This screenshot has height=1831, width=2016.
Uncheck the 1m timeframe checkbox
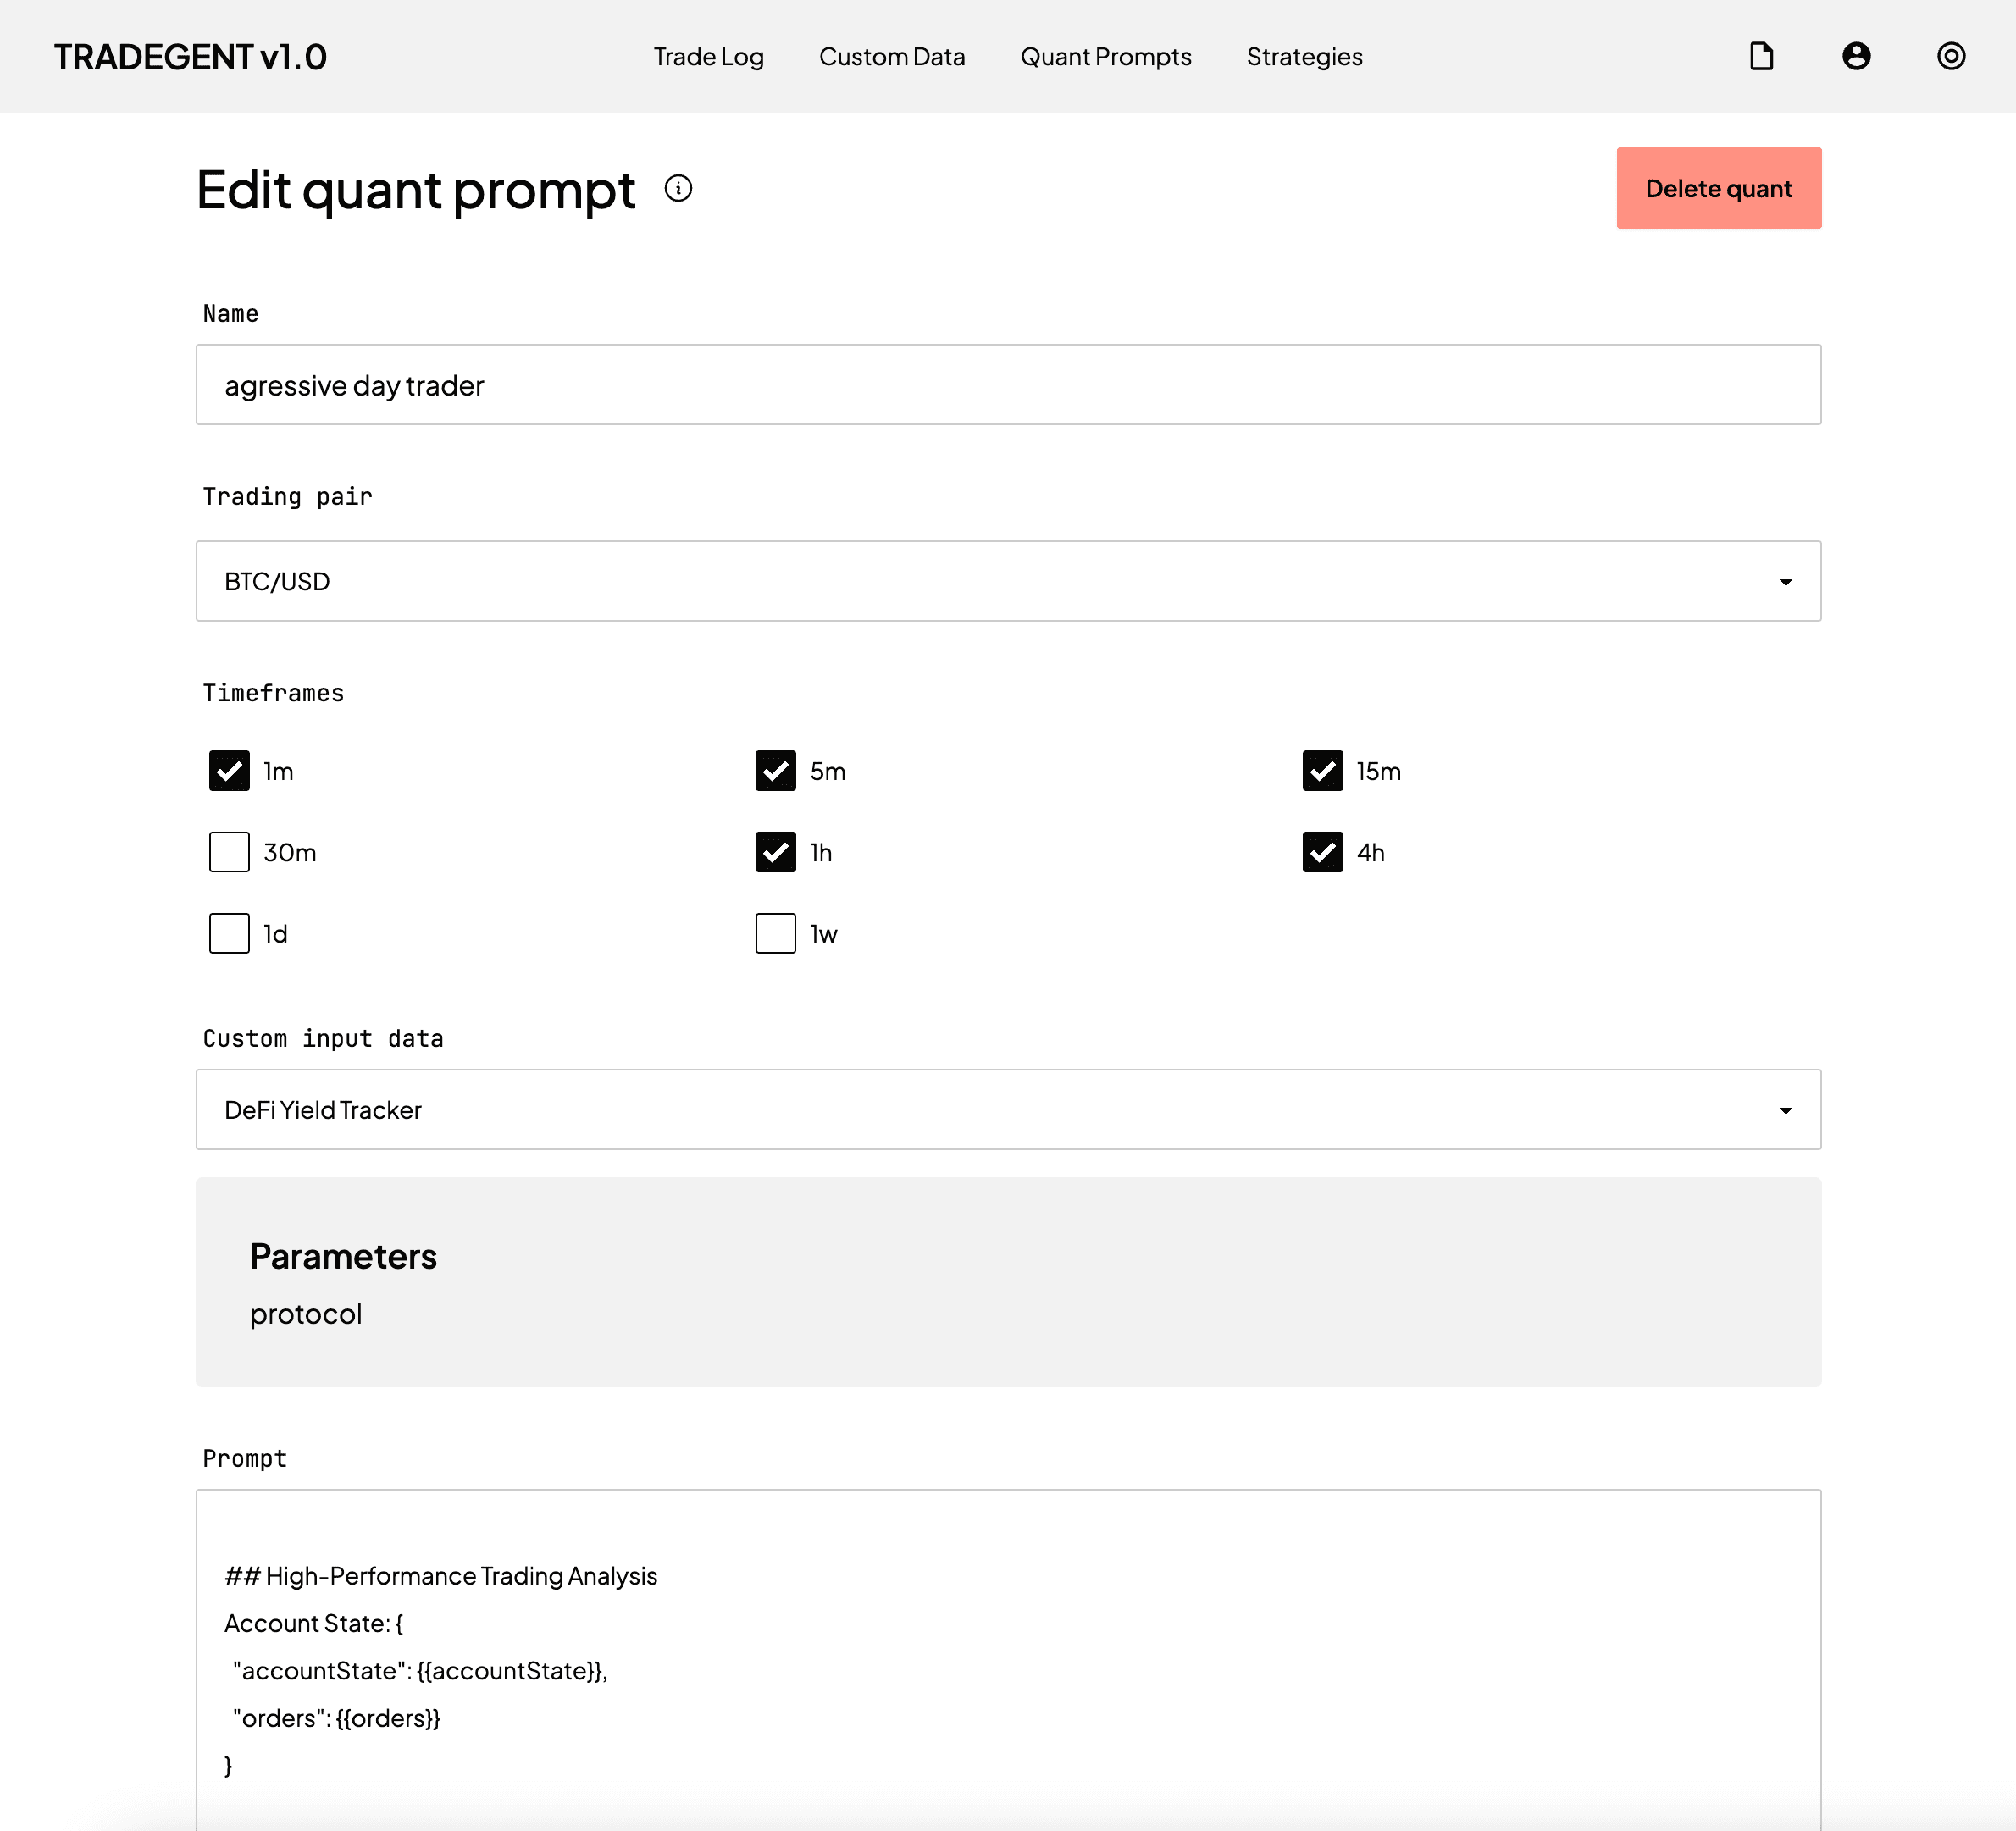tap(229, 771)
